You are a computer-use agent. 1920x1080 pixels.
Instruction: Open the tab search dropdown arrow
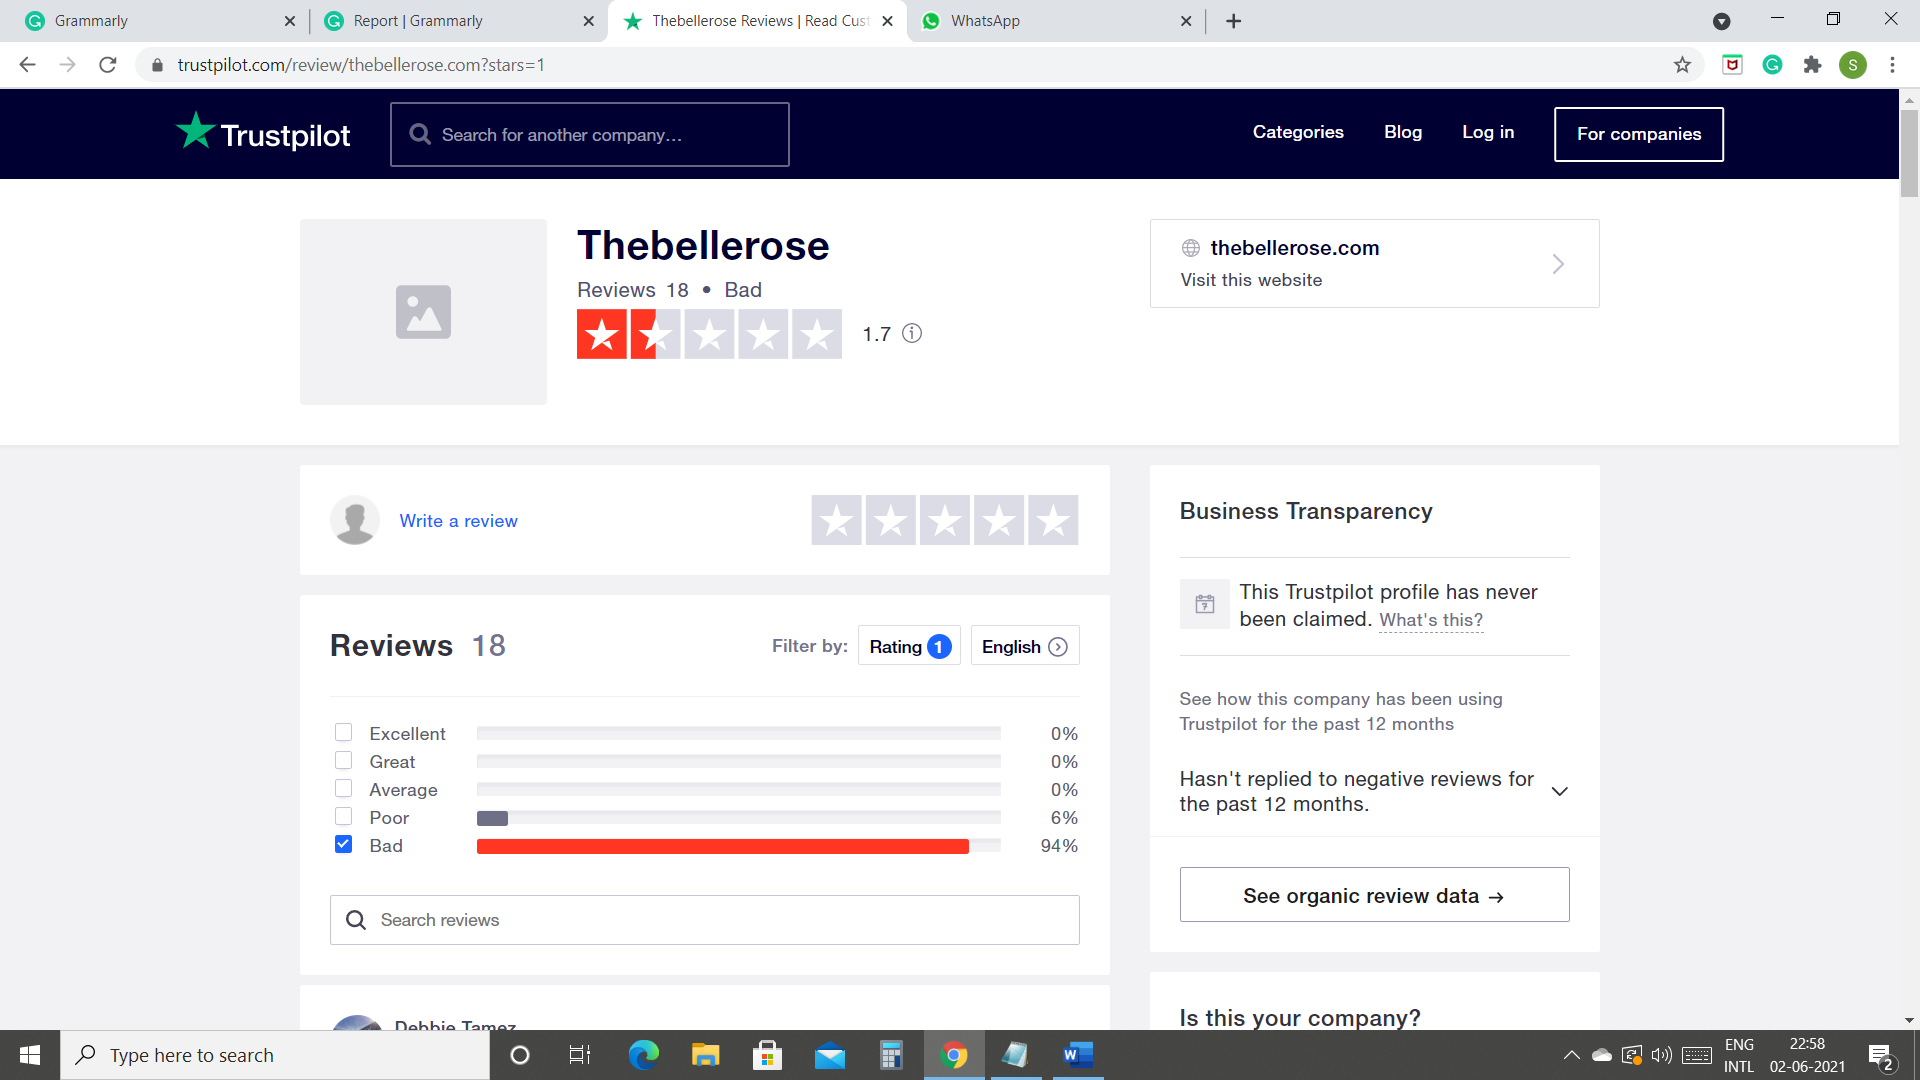(1721, 21)
